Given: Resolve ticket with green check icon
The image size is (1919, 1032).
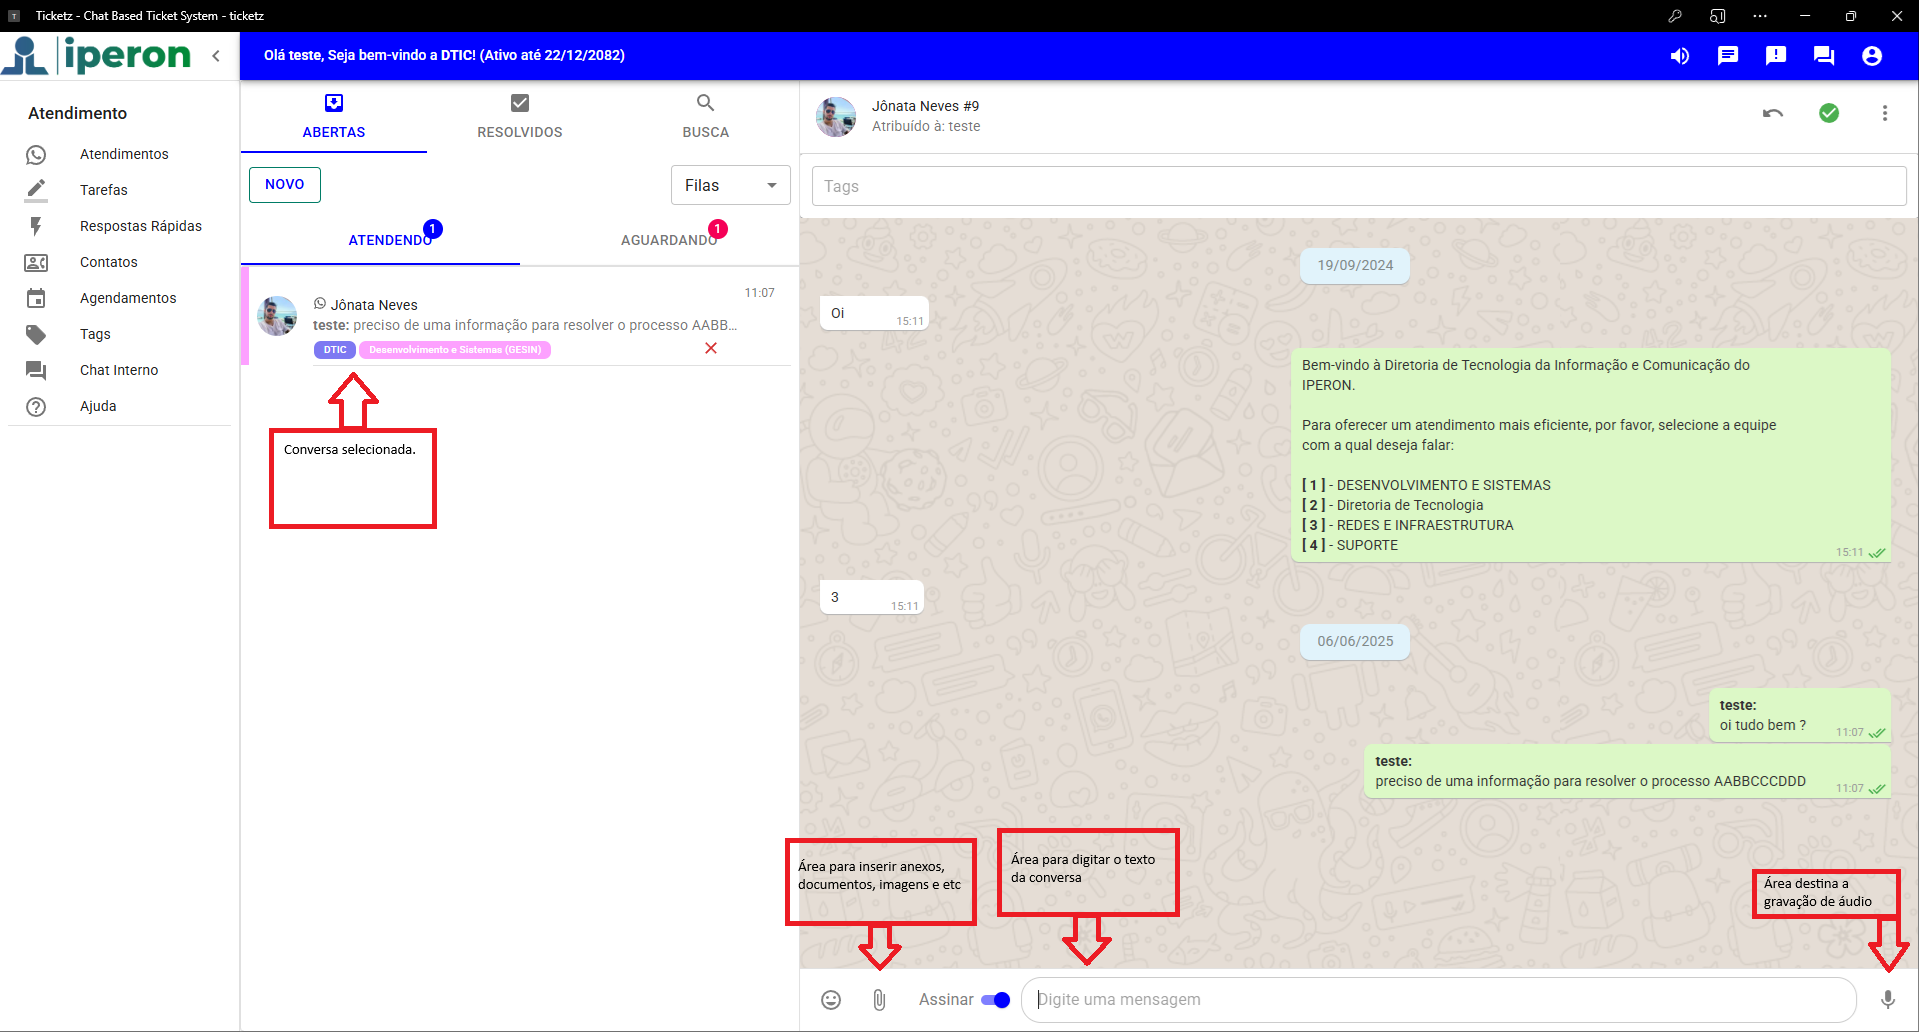Looking at the screenshot, I should [1829, 113].
